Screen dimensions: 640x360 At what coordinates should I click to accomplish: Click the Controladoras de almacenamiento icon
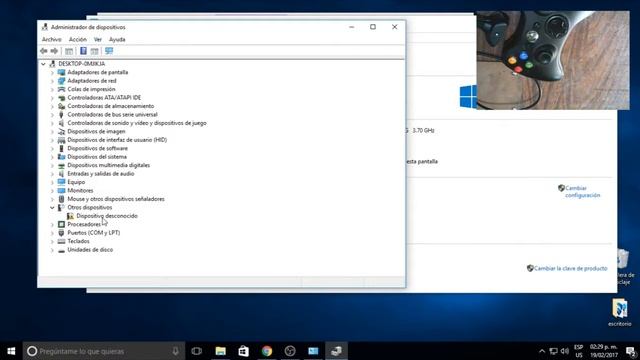point(61,106)
